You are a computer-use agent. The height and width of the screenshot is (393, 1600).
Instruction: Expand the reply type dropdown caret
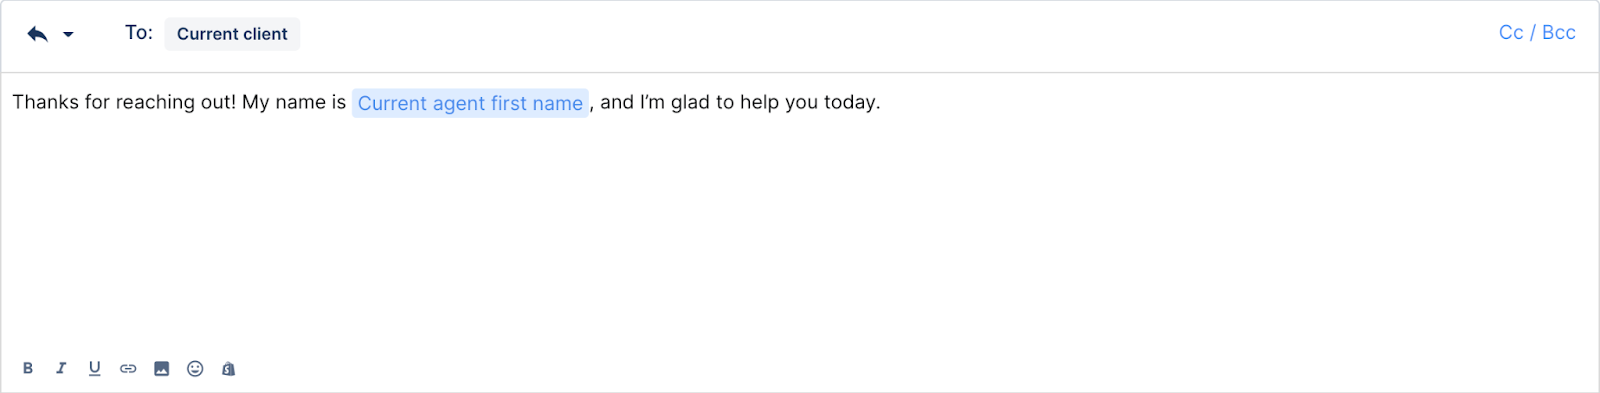tap(68, 35)
